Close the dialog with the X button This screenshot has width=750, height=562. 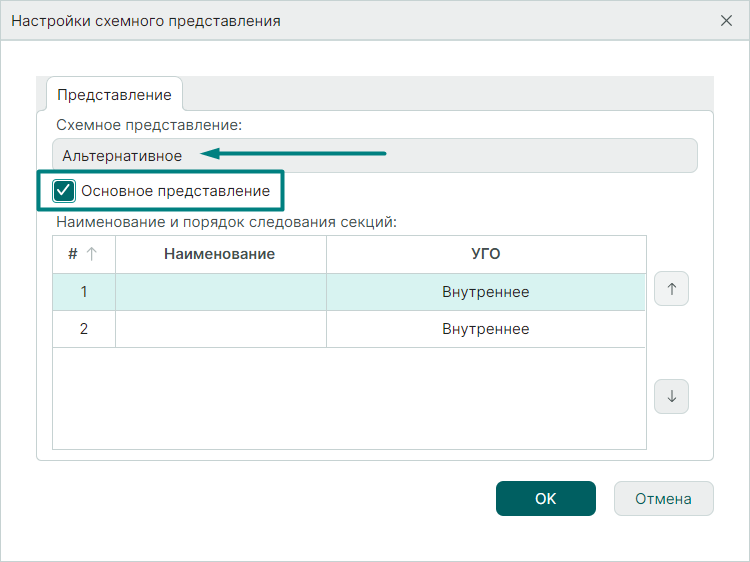pos(726,20)
